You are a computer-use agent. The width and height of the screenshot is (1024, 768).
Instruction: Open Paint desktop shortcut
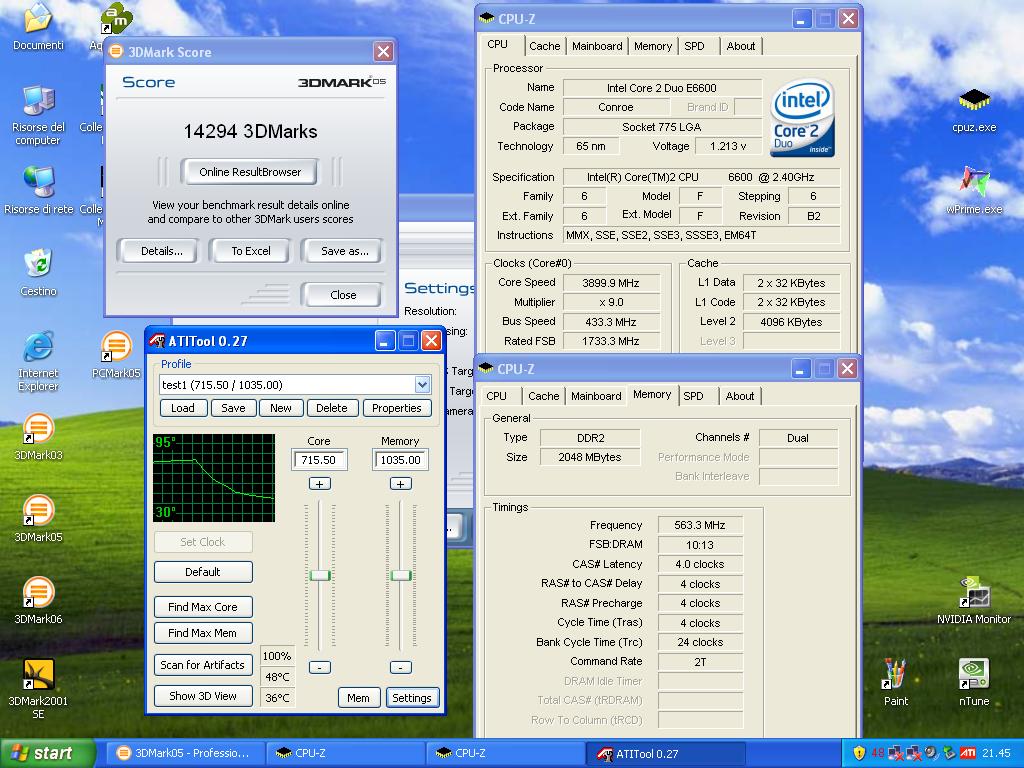[895, 682]
